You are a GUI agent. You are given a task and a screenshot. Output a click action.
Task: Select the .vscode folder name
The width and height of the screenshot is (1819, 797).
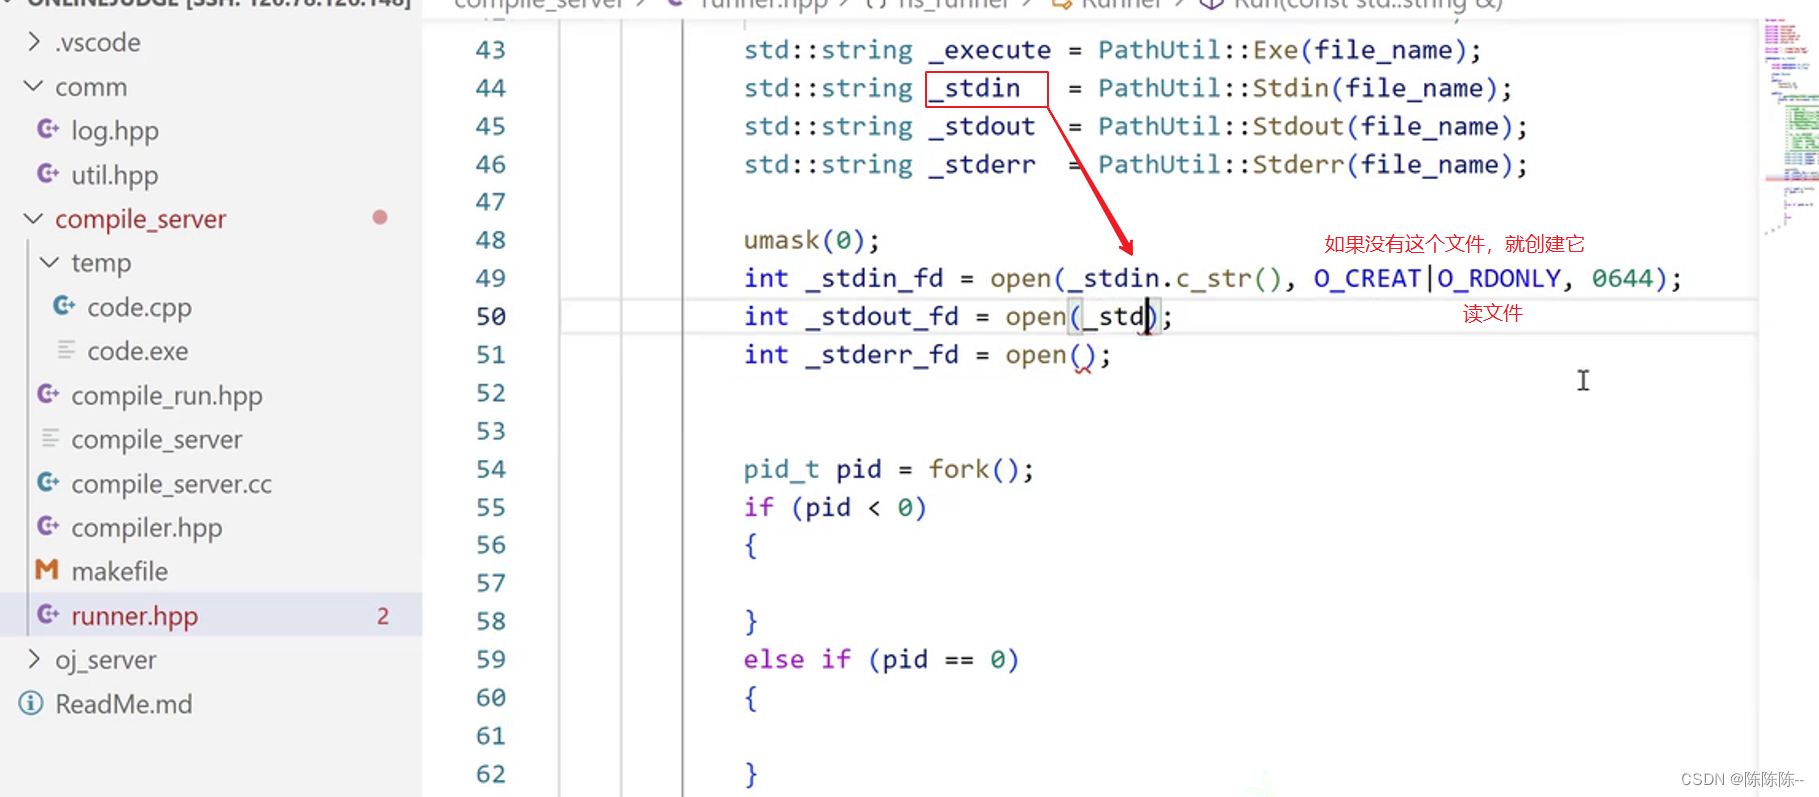(x=97, y=43)
